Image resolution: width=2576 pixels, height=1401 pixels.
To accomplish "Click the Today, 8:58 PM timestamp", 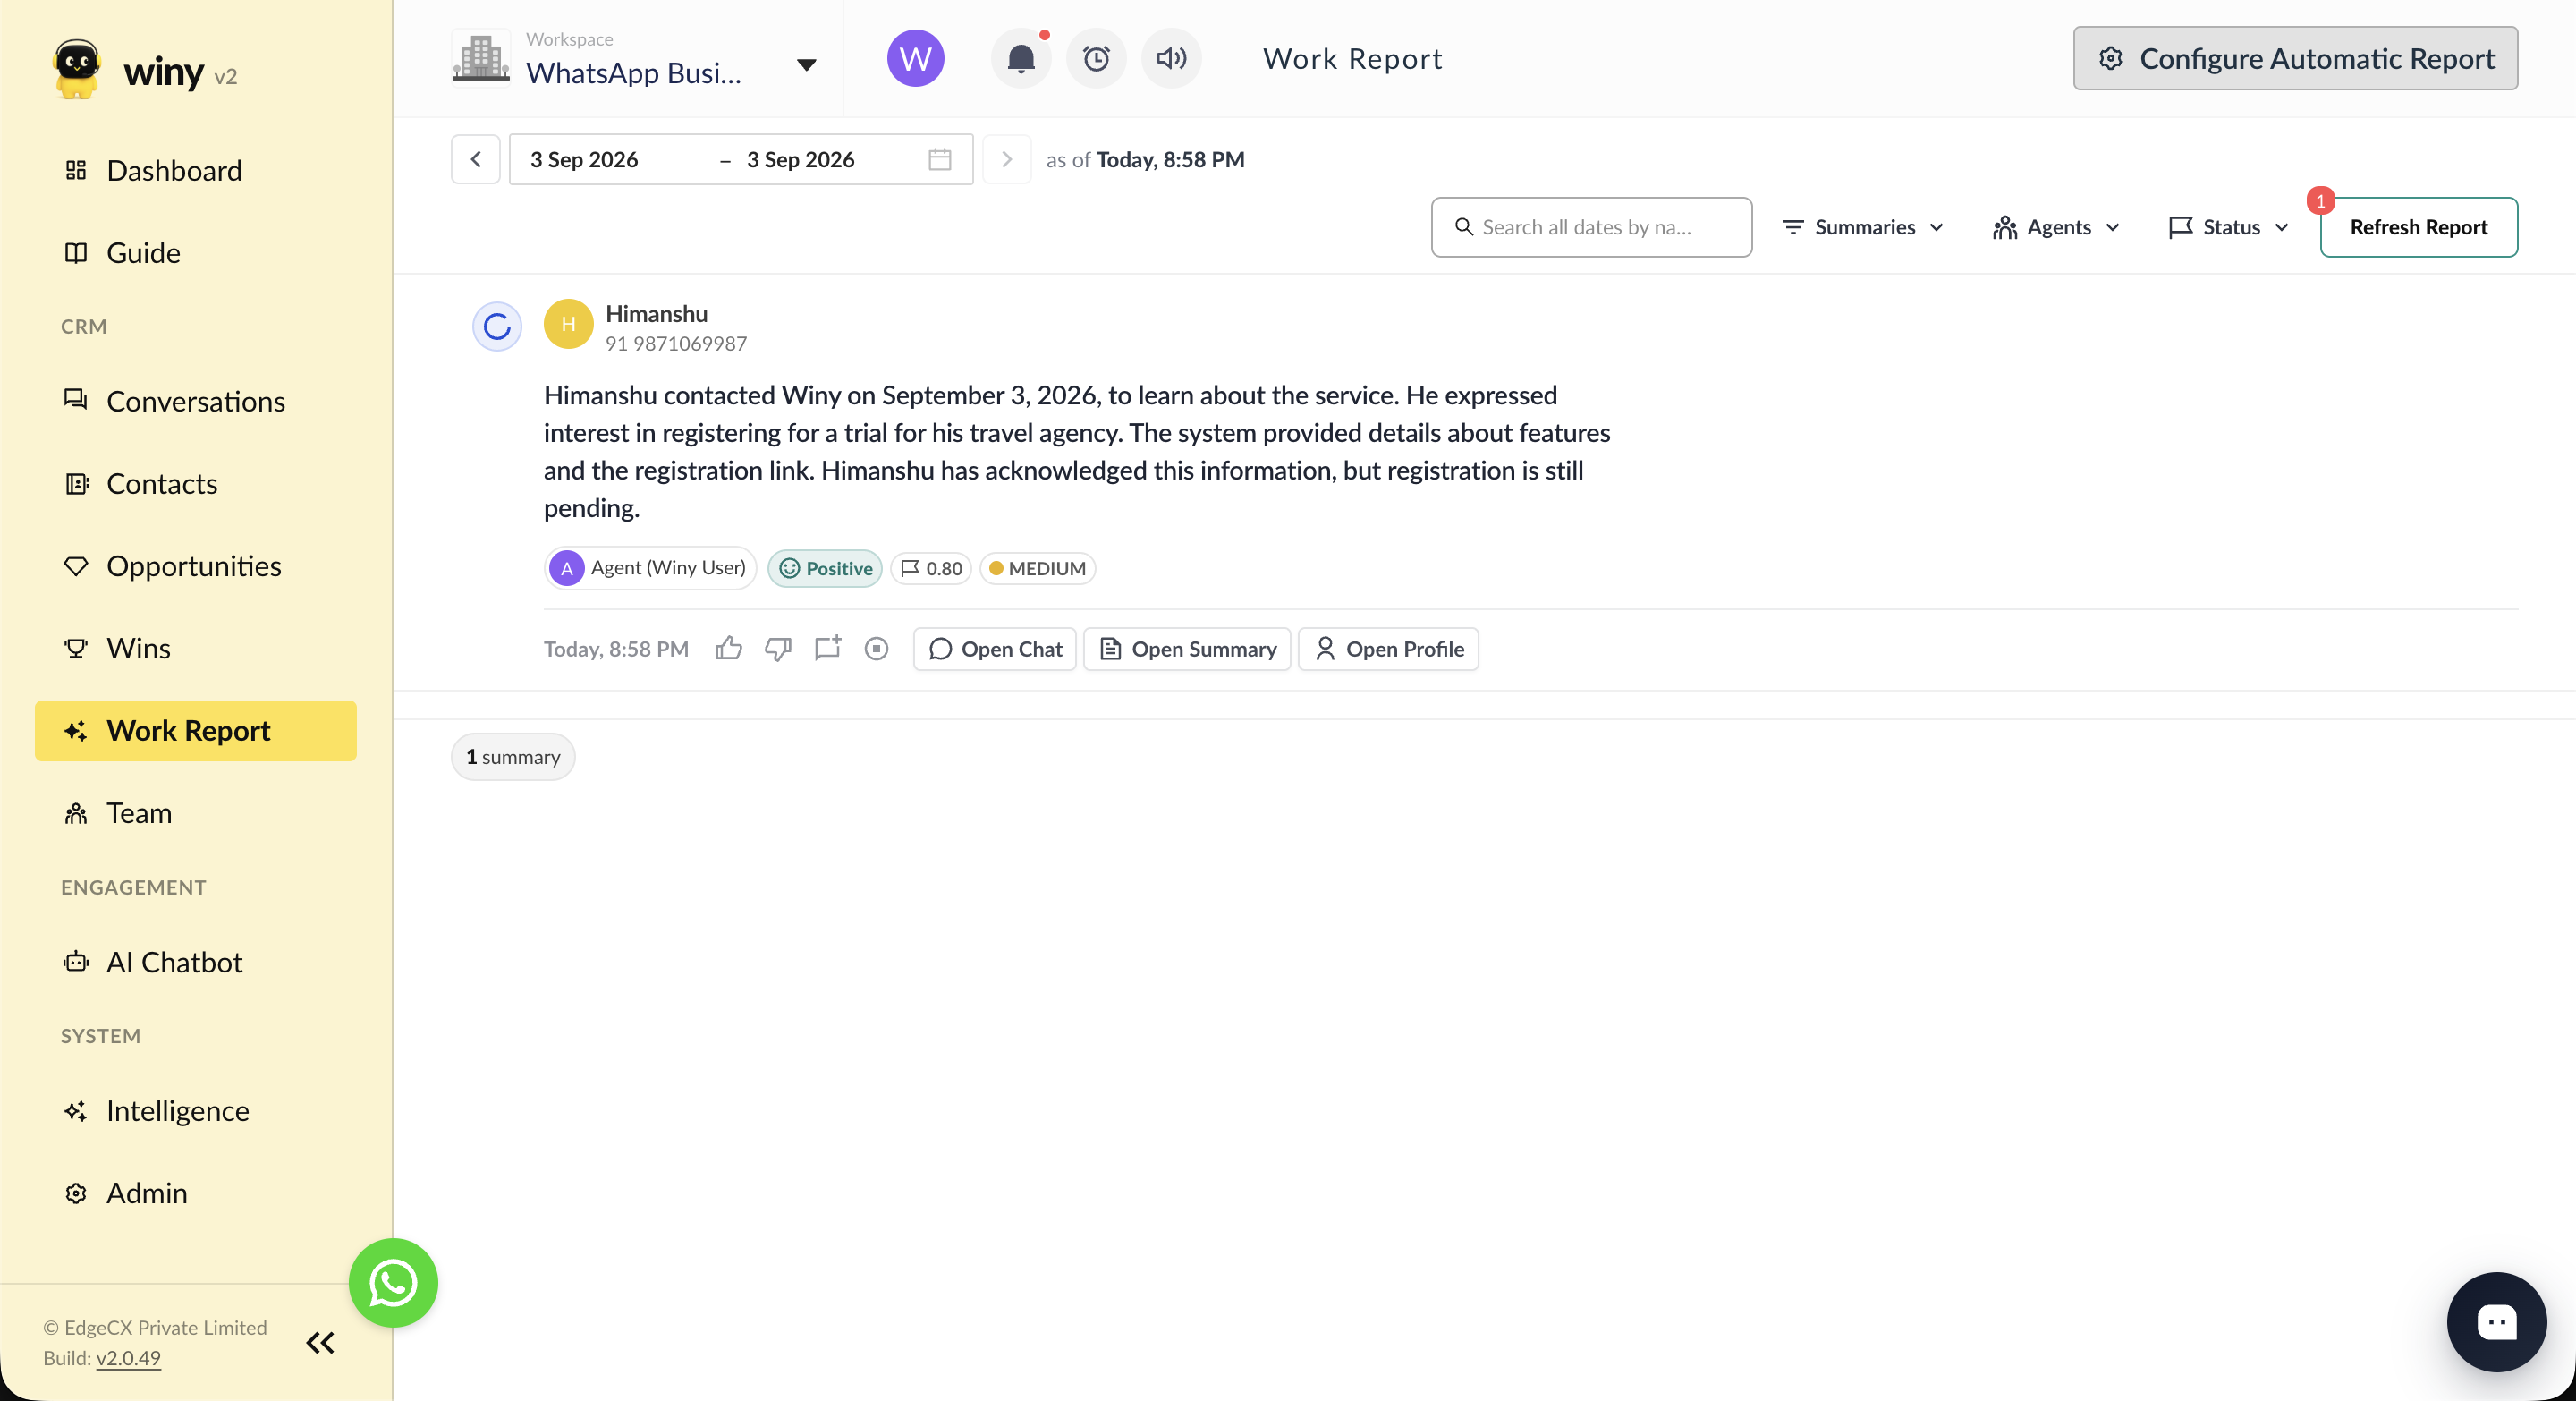I will click(x=616, y=649).
